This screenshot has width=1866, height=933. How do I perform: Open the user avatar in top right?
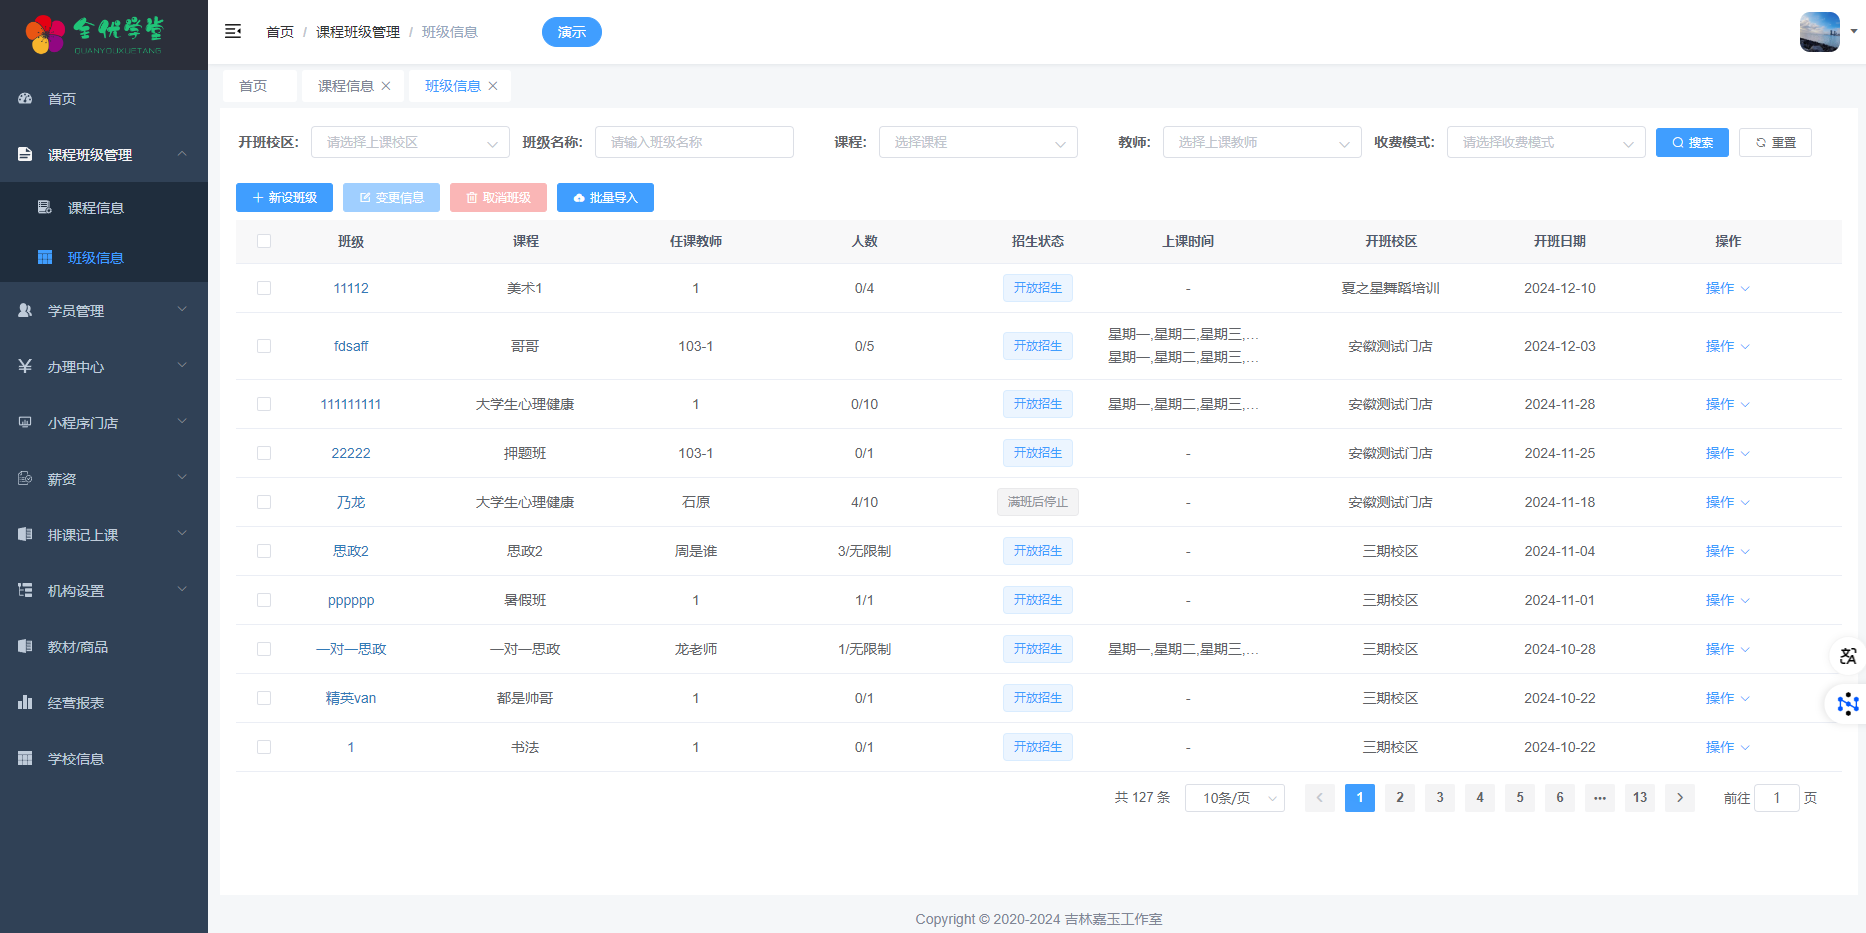coord(1819,32)
